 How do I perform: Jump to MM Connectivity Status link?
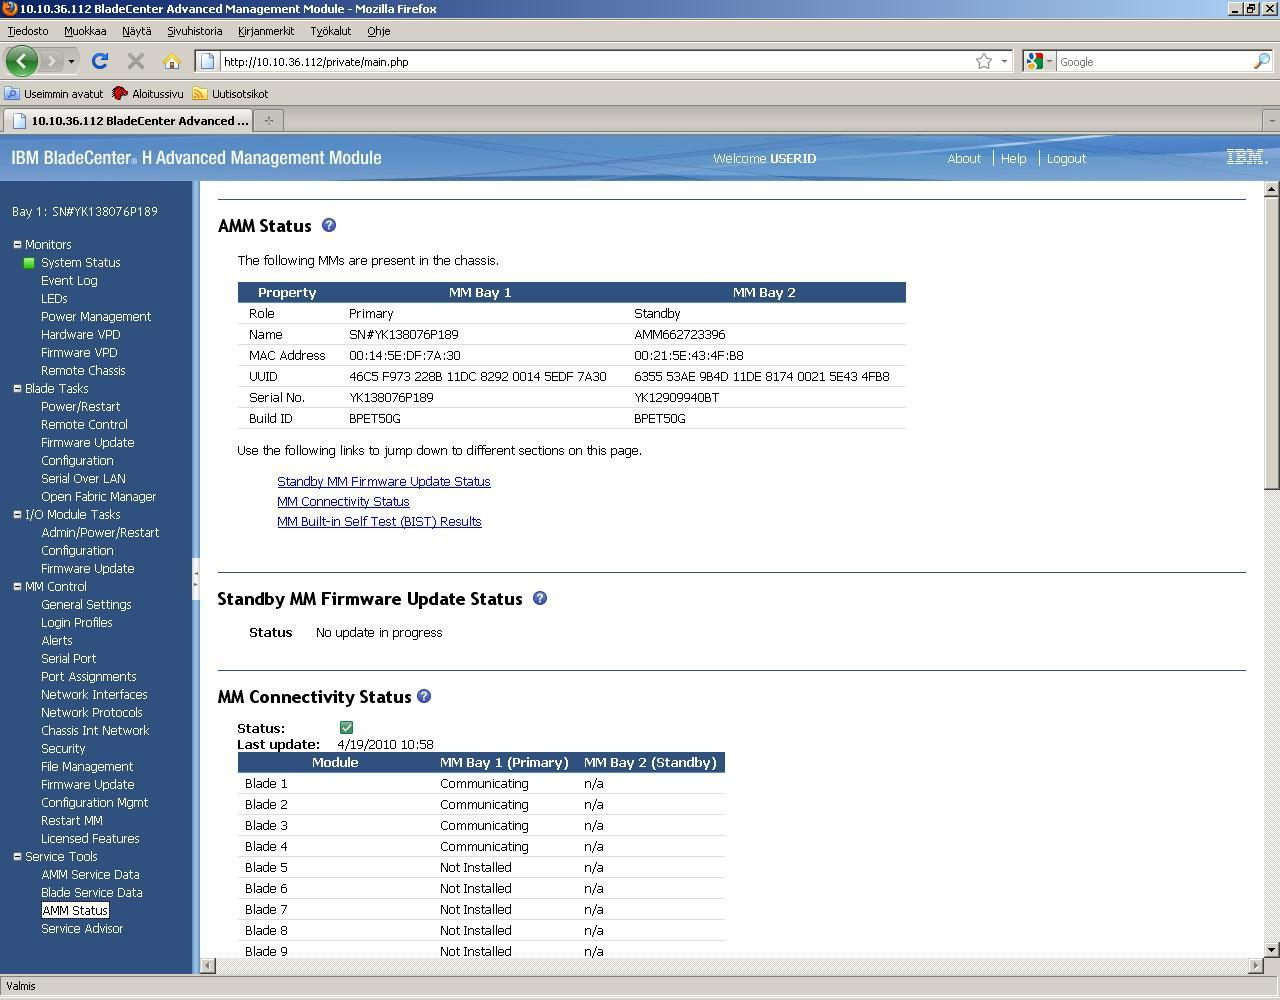click(343, 501)
